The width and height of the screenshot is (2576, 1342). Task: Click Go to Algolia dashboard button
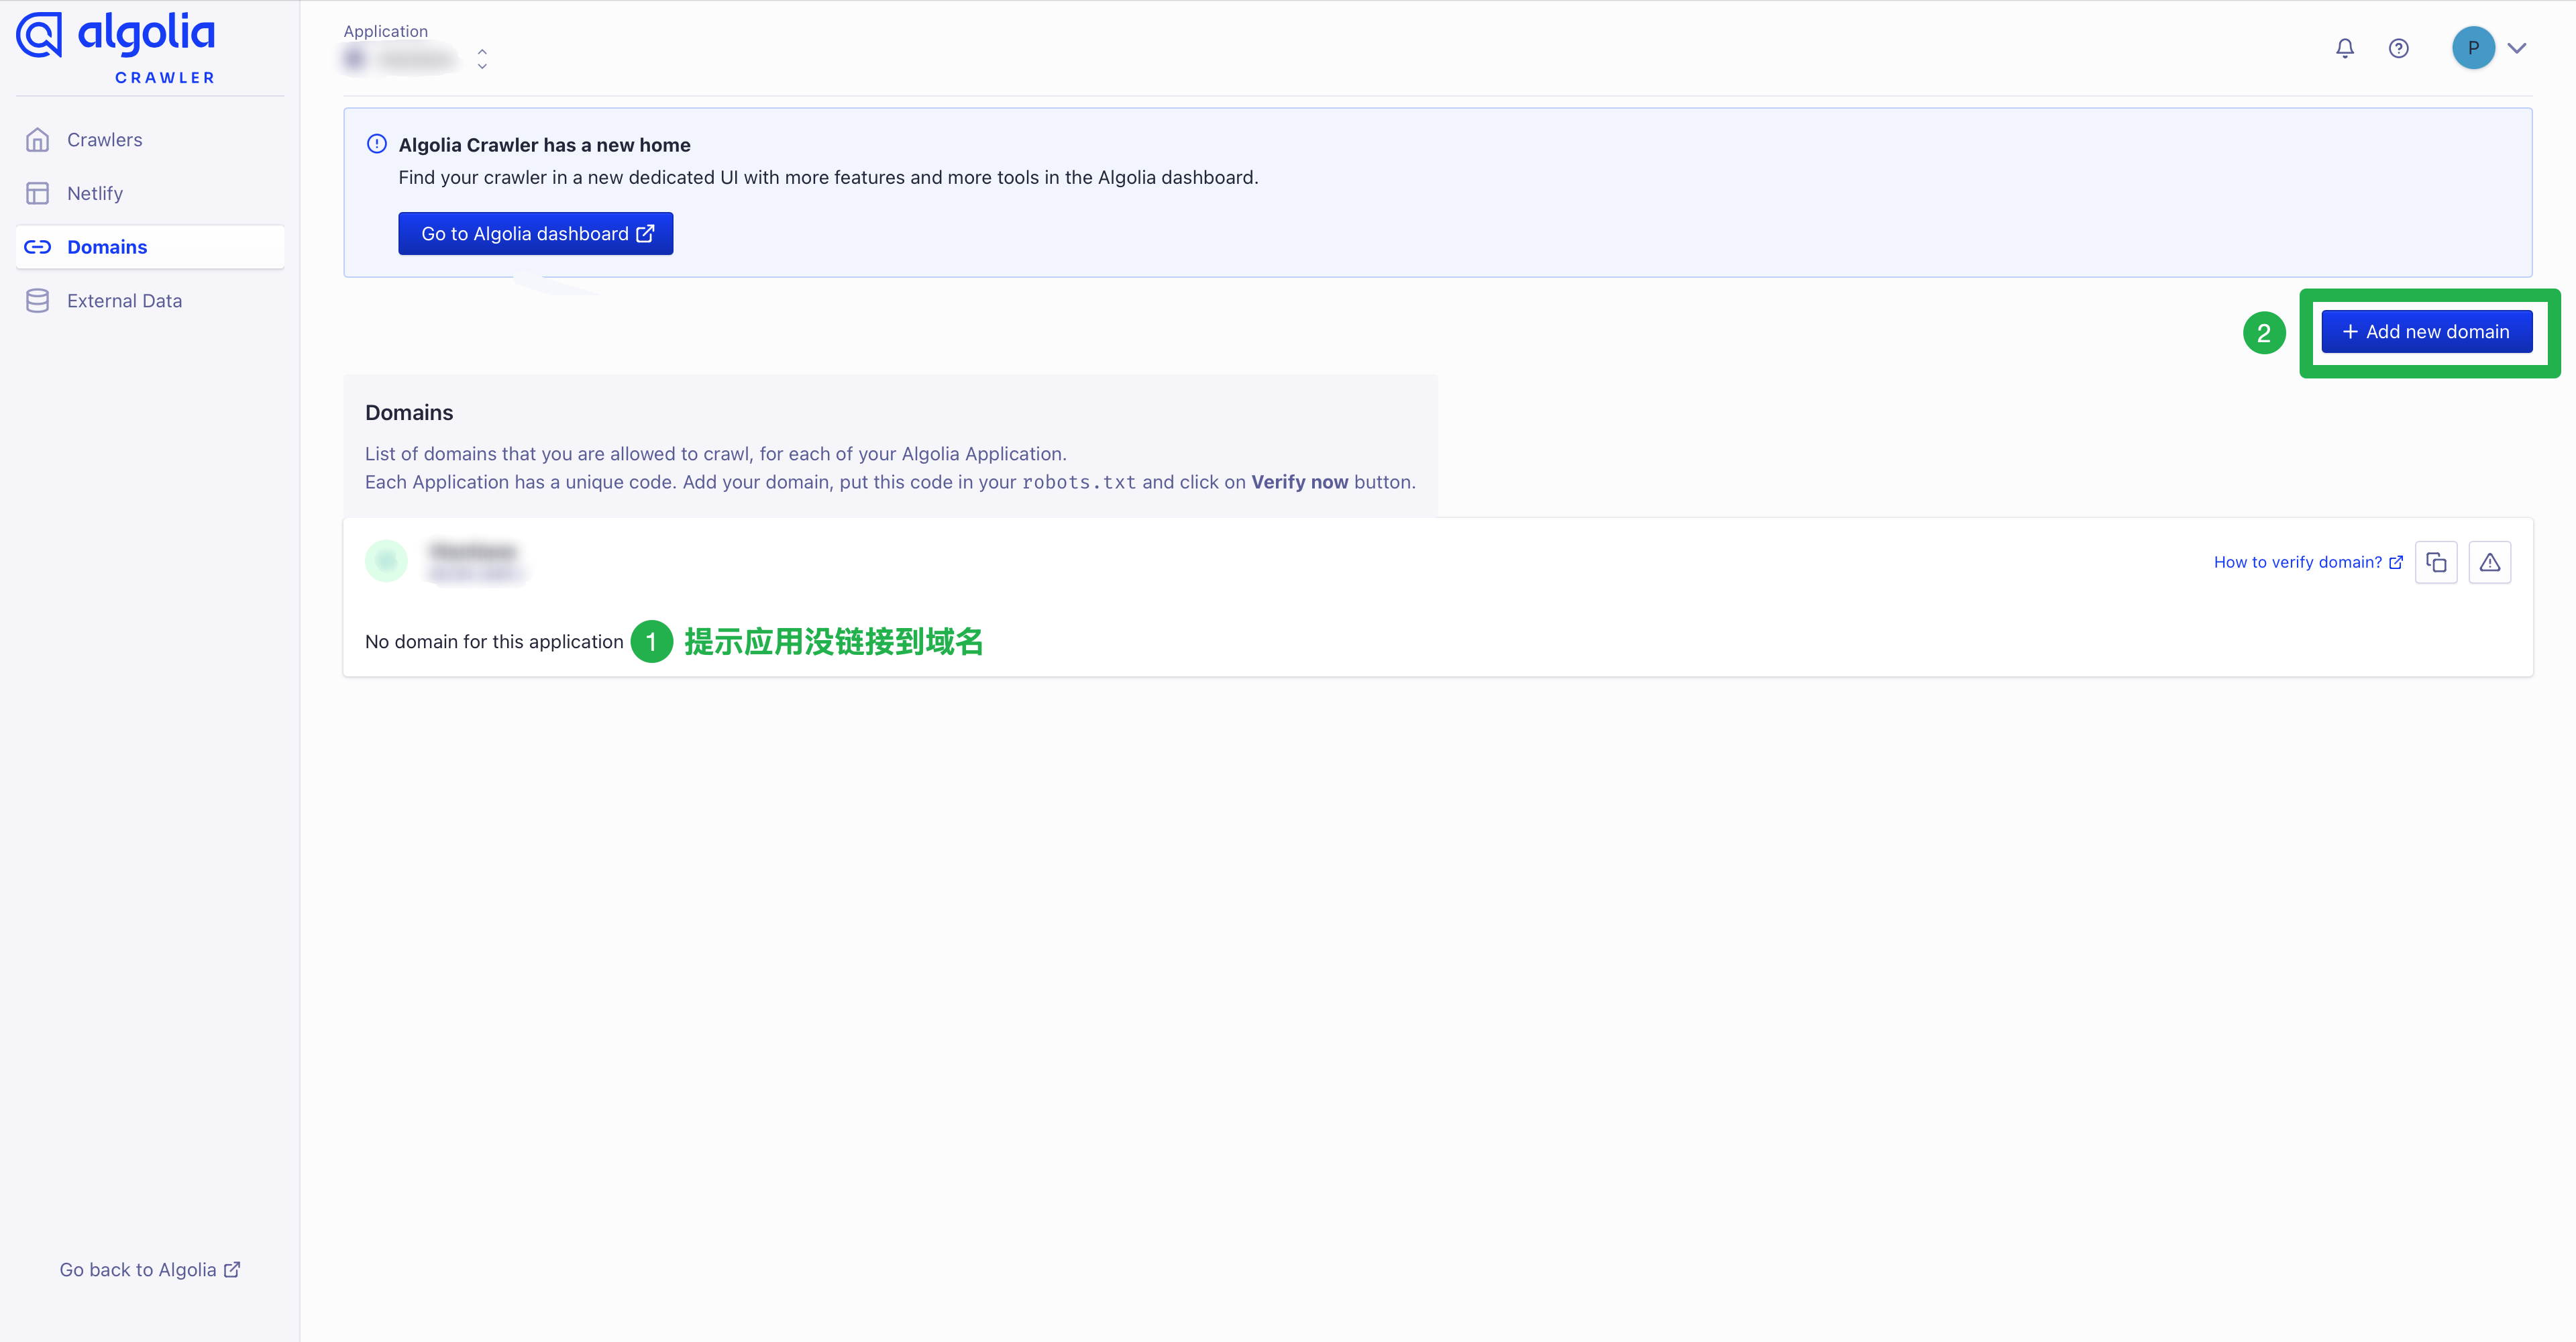pos(535,233)
